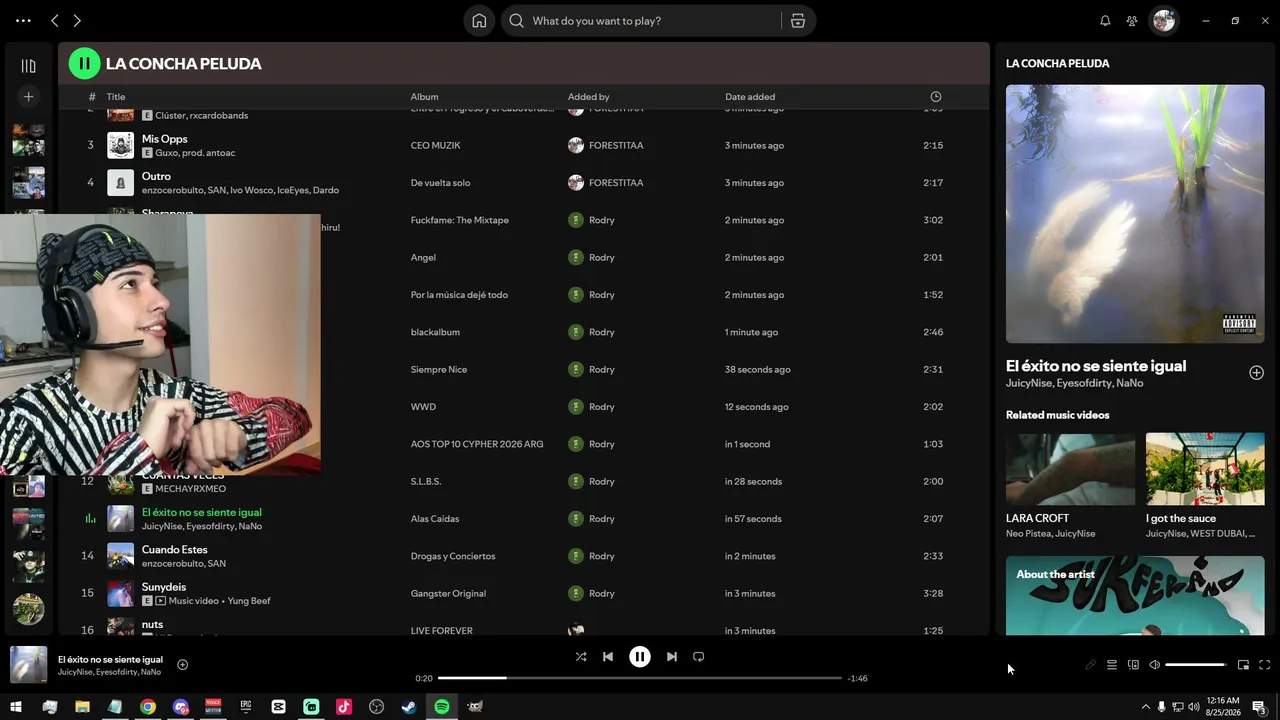Open I got the sauce music video
The height and width of the screenshot is (720, 1280).
(x=1205, y=486)
